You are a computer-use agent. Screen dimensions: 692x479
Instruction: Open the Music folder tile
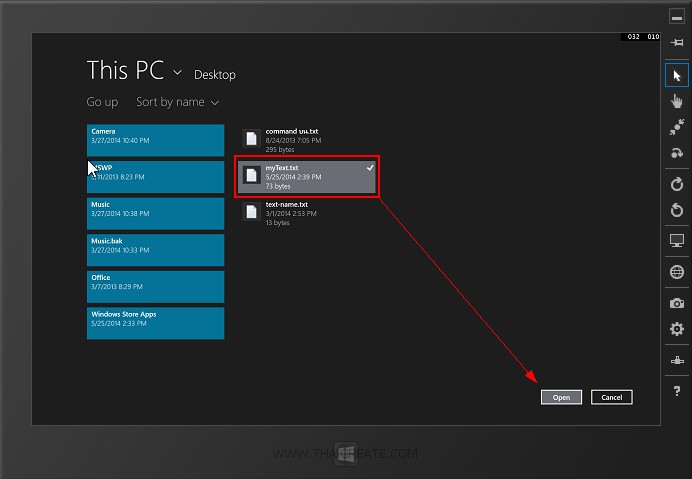pos(155,213)
